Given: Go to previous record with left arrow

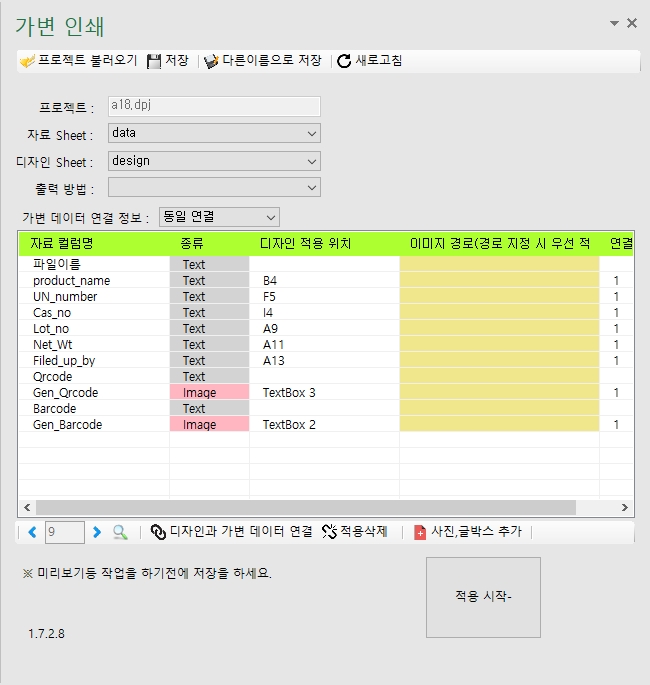Looking at the screenshot, I should click(32, 532).
